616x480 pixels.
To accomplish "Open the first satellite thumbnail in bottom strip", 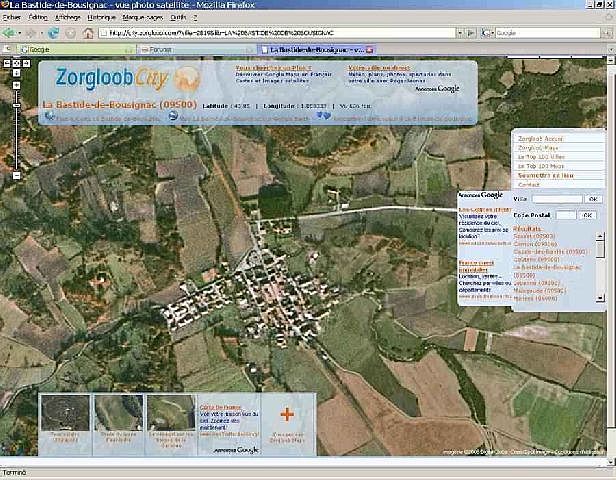I will click(65, 413).
